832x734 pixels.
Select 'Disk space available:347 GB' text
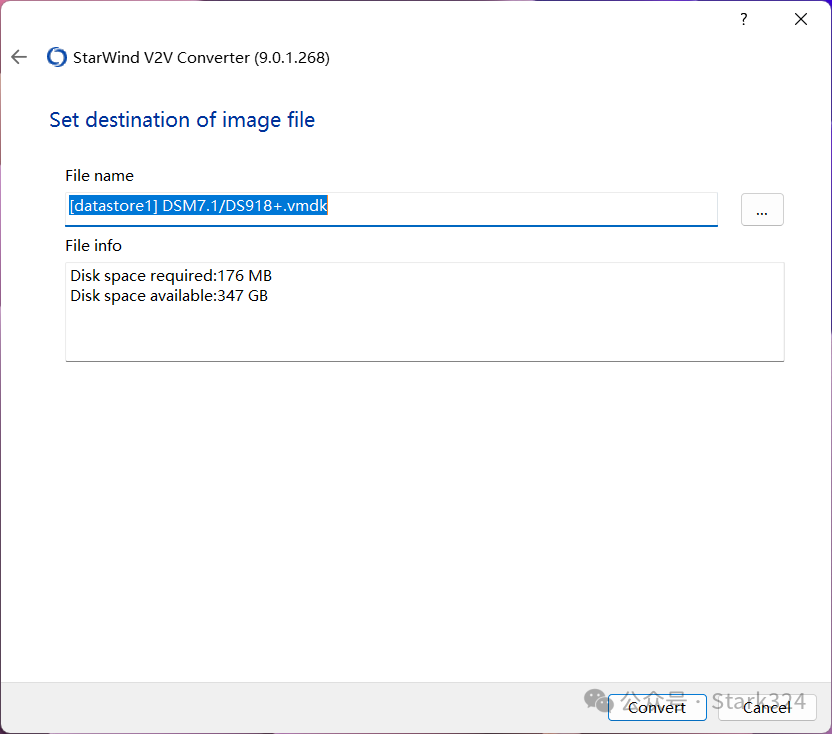pos(169,296)
